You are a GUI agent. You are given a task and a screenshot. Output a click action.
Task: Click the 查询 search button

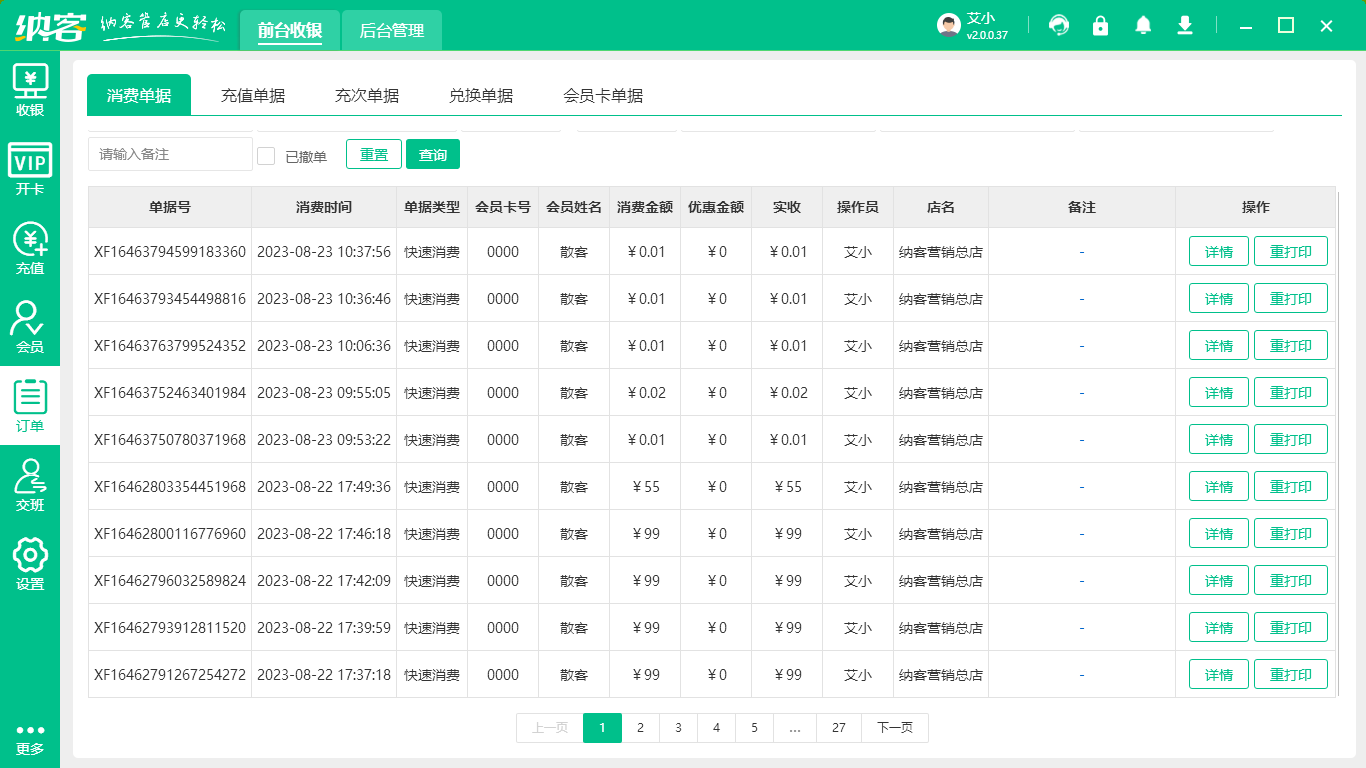432,154
